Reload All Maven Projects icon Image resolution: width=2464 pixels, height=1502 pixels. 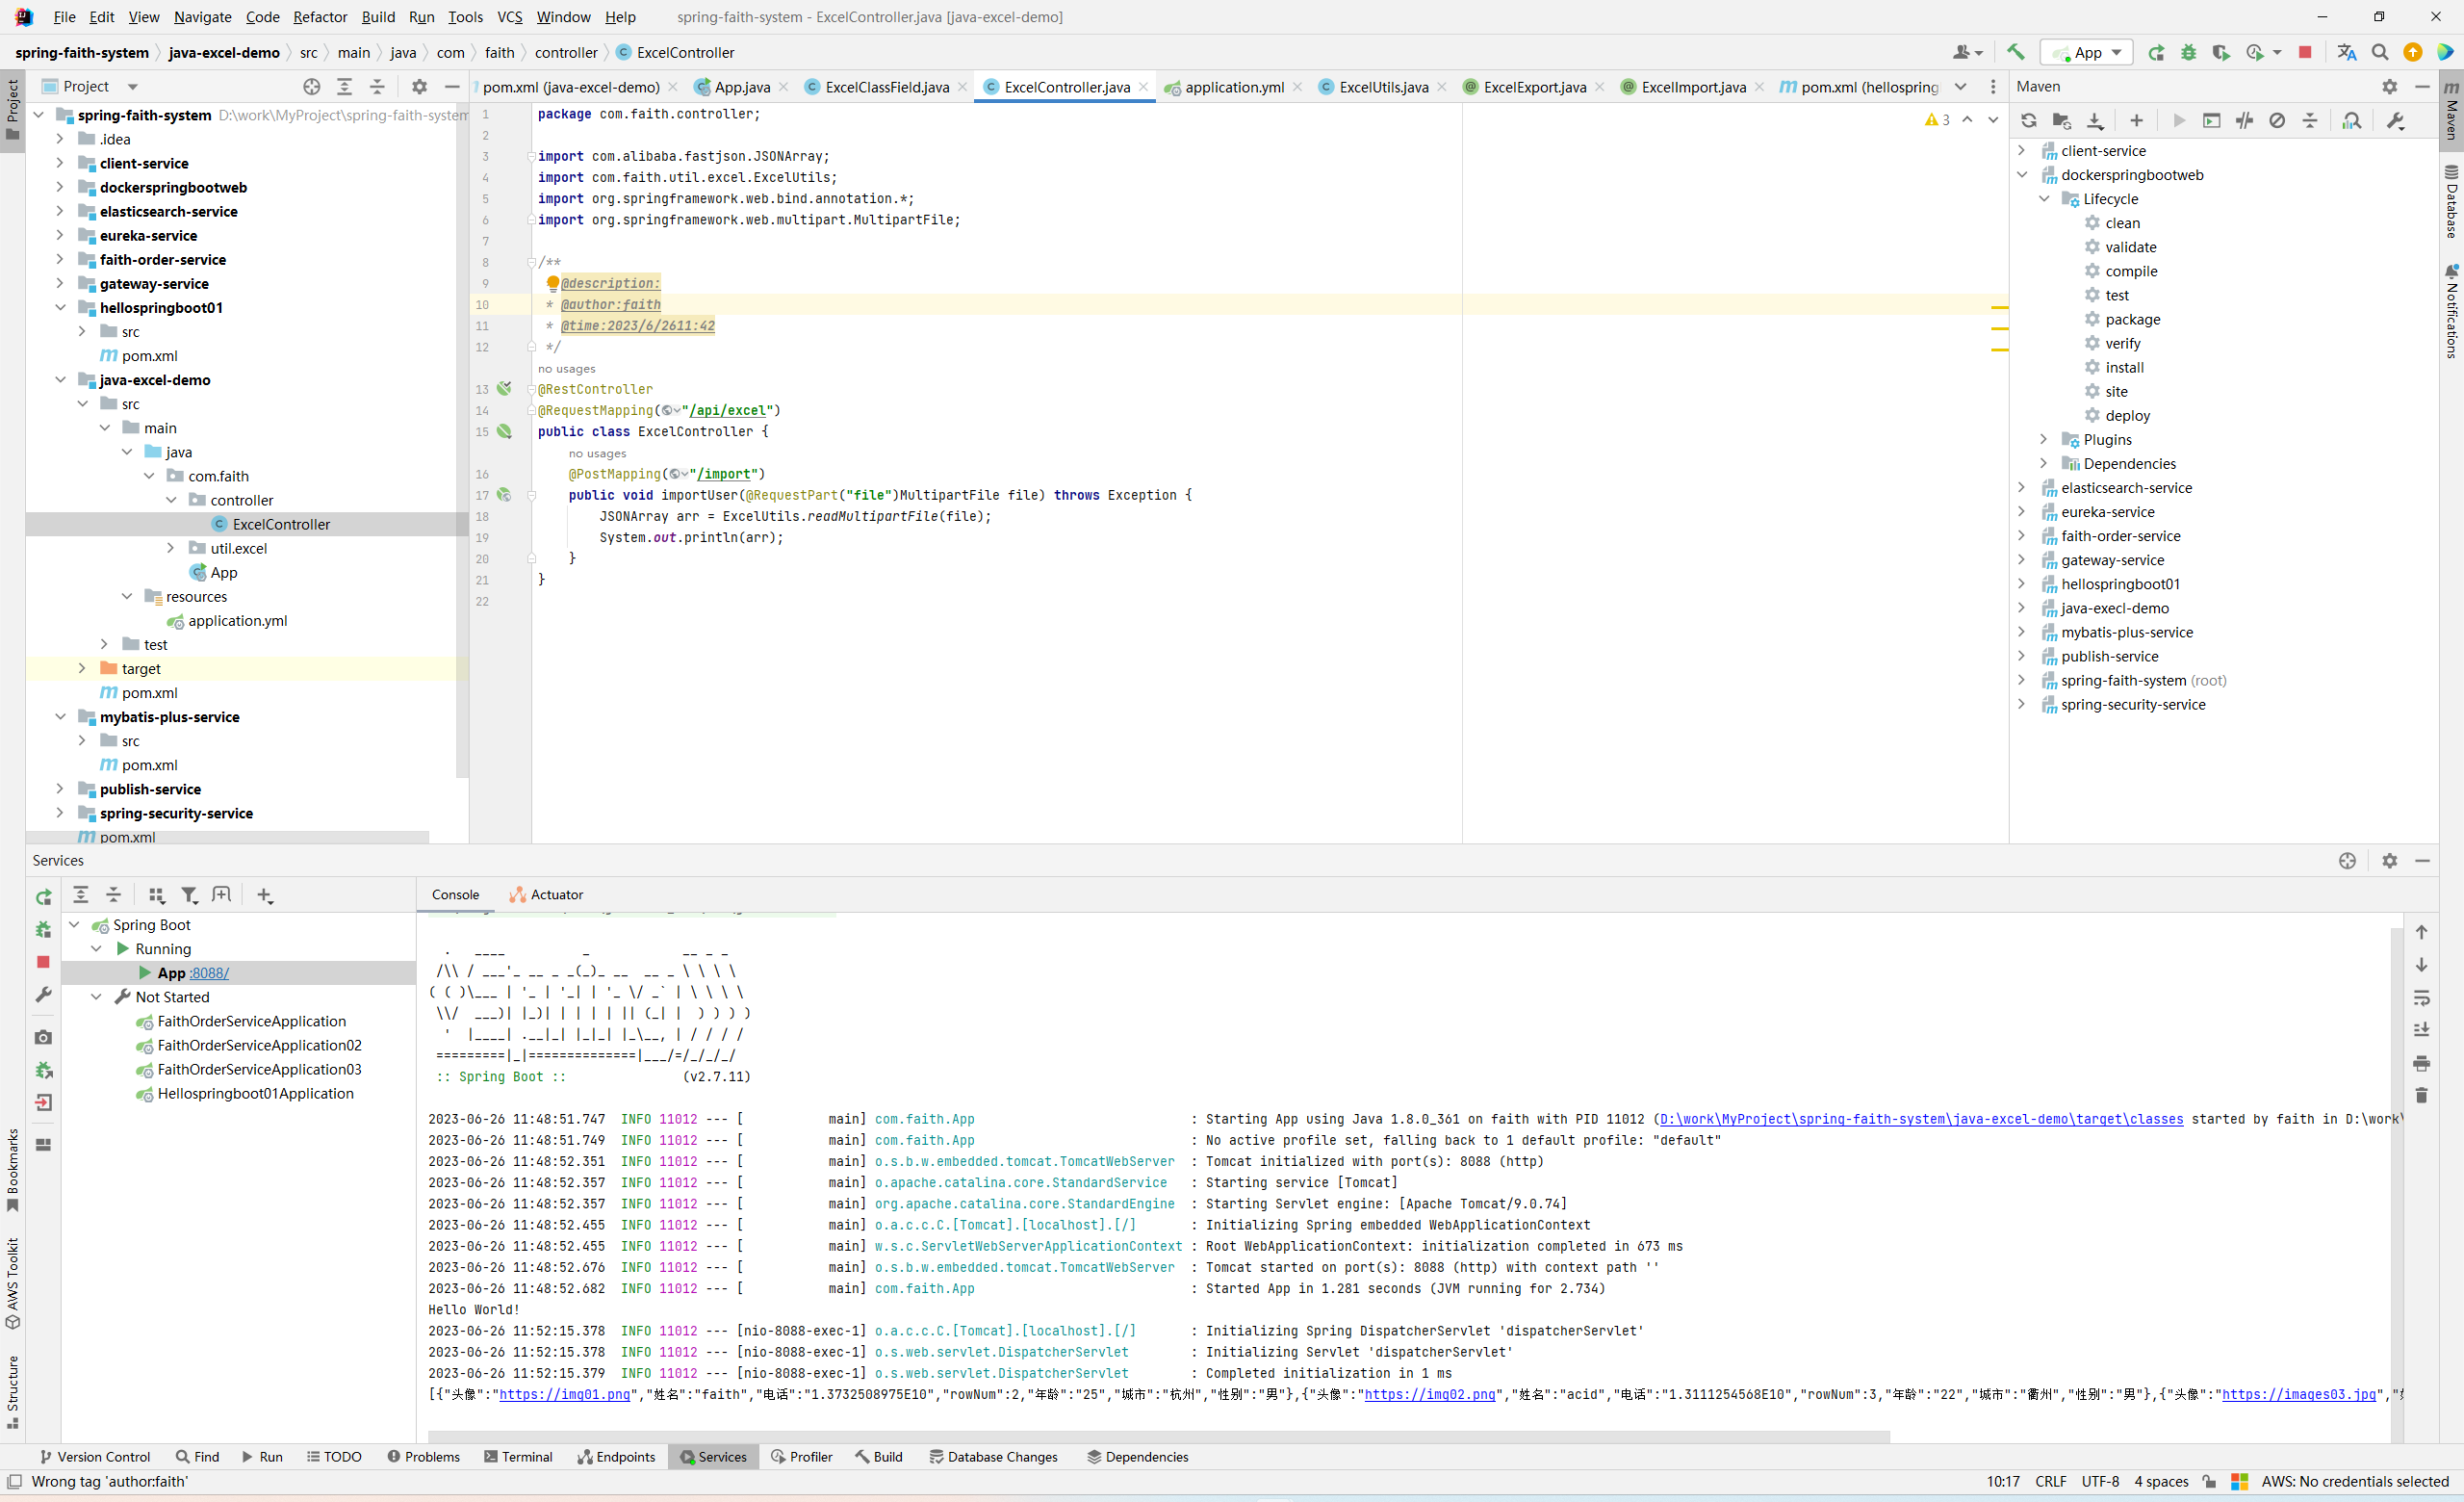tap(2028, 121)
